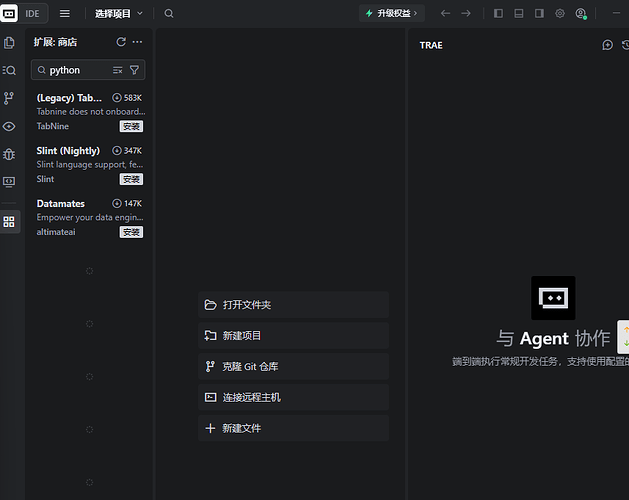
Task: Click 扩展: 商店 panel heading
Action: point(55,42)
